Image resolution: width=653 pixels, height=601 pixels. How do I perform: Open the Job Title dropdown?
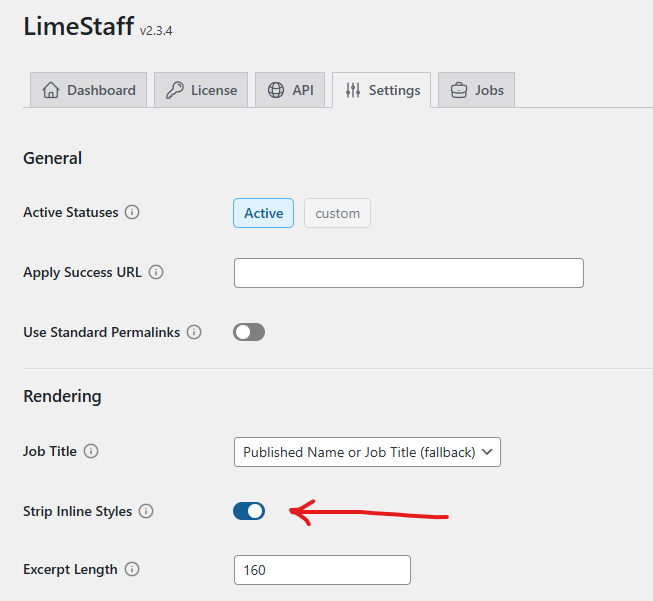point(367,452)
